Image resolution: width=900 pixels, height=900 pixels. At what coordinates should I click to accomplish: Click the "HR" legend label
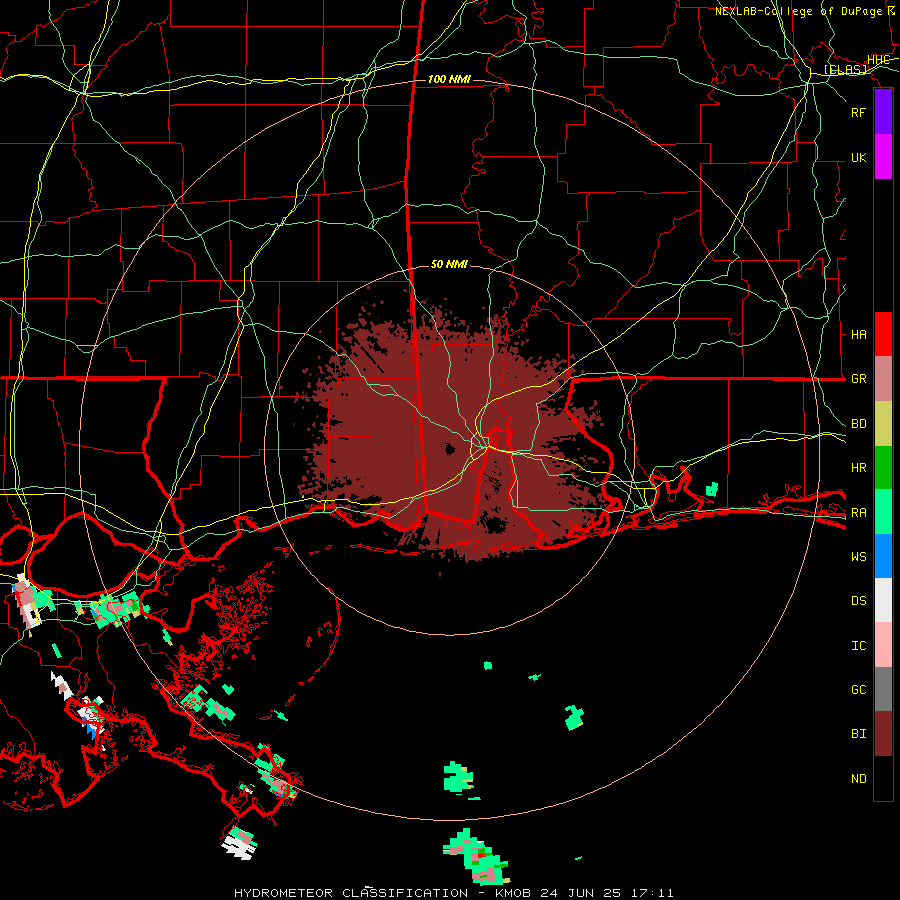point(858,468)
